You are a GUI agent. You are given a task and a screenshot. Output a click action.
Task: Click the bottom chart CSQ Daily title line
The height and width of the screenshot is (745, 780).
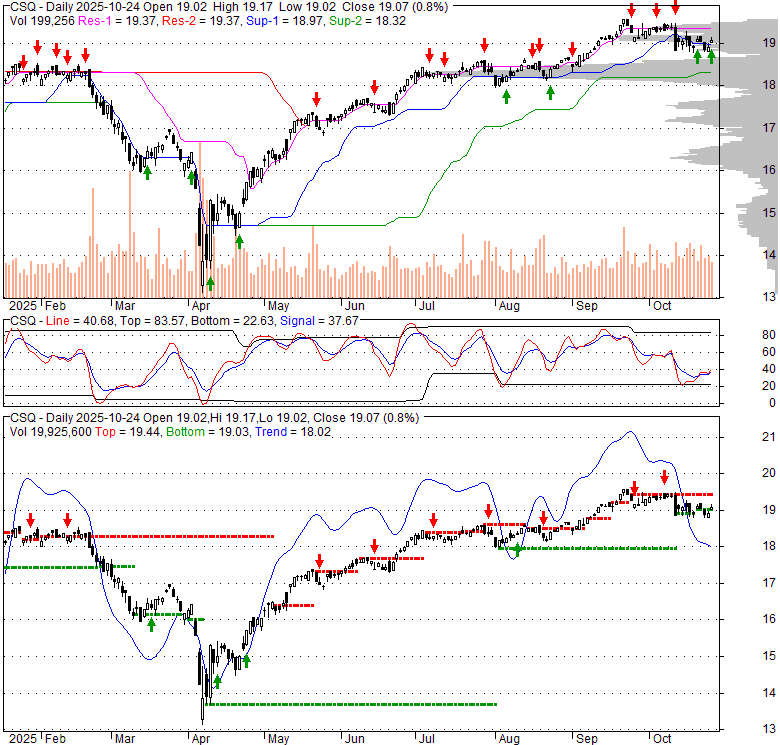coord(214,418)
